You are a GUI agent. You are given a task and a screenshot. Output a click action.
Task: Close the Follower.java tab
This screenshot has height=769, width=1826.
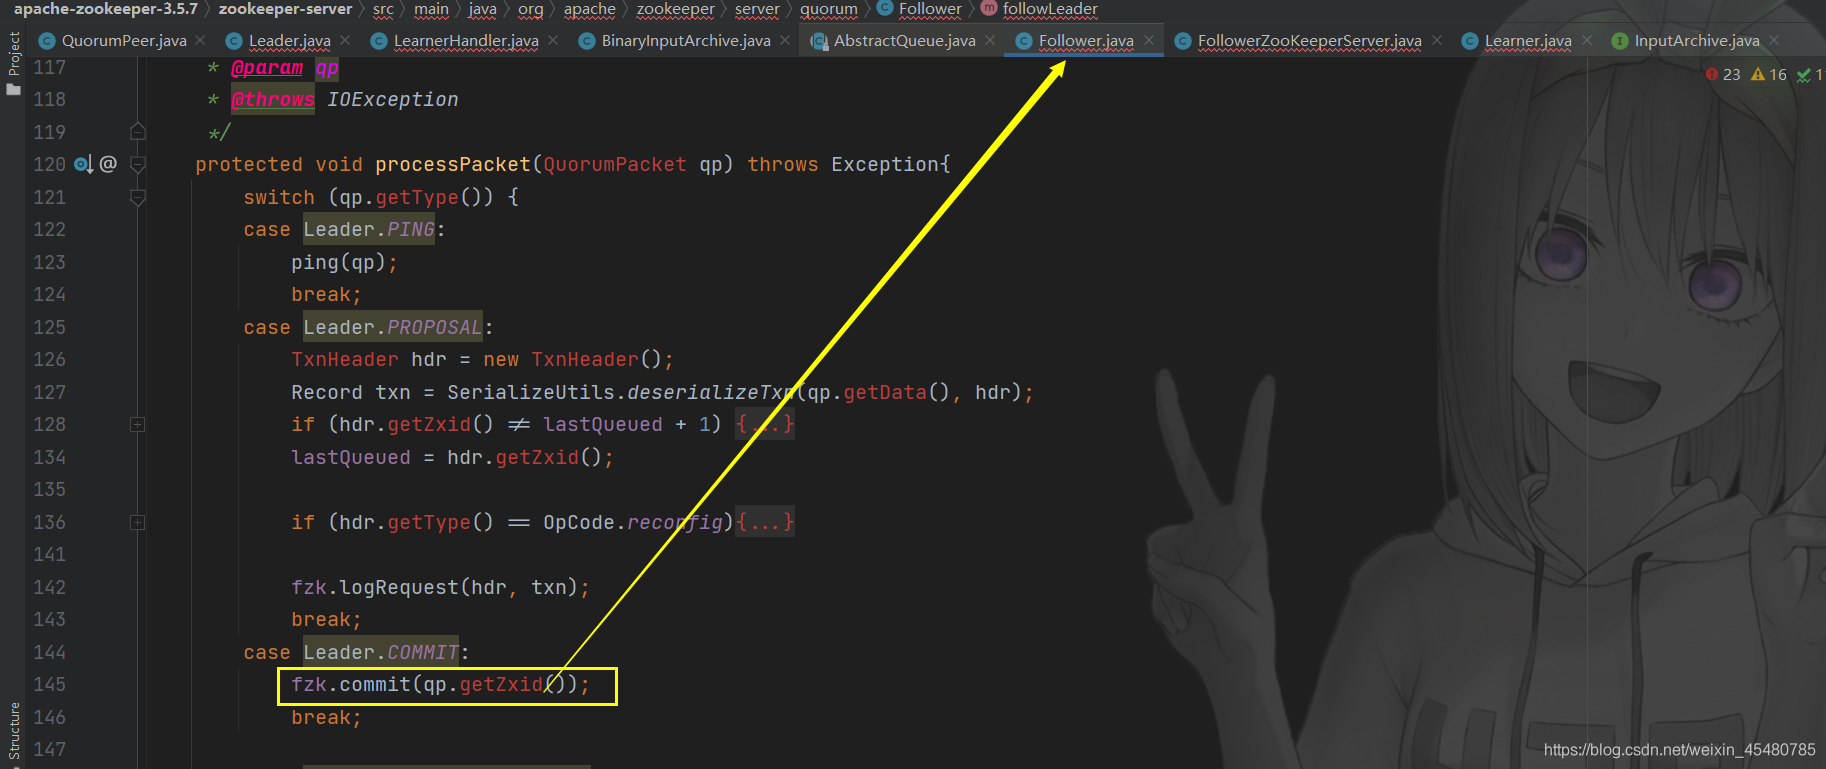(1149, 40)
